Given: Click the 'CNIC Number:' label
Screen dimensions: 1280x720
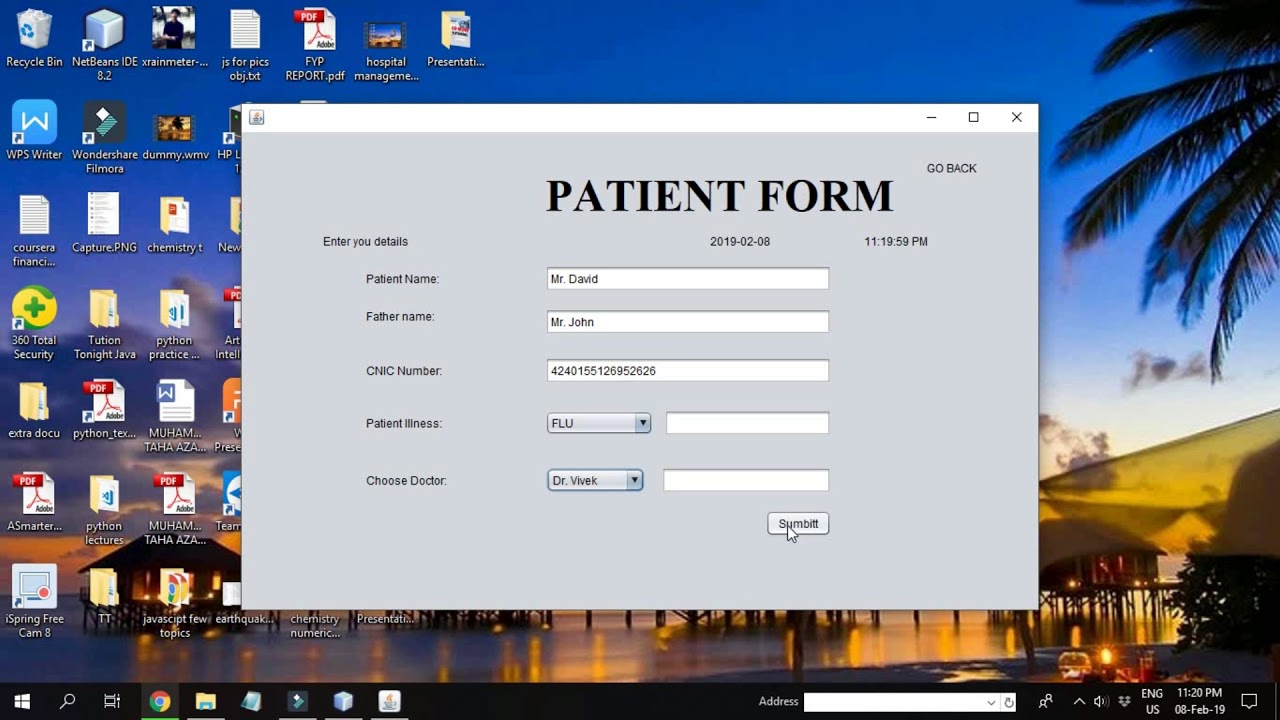Looking at the screenshot, I should [x=404, y=371].
